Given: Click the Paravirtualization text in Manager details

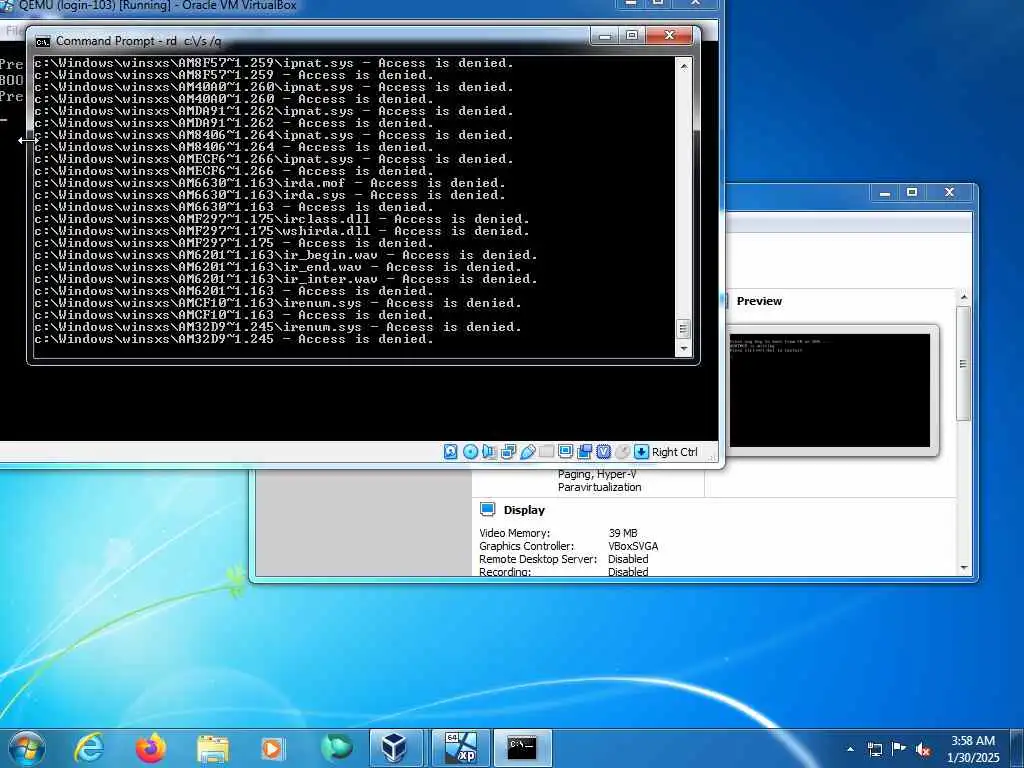Looking at the screenshot, I should [600, 487].
